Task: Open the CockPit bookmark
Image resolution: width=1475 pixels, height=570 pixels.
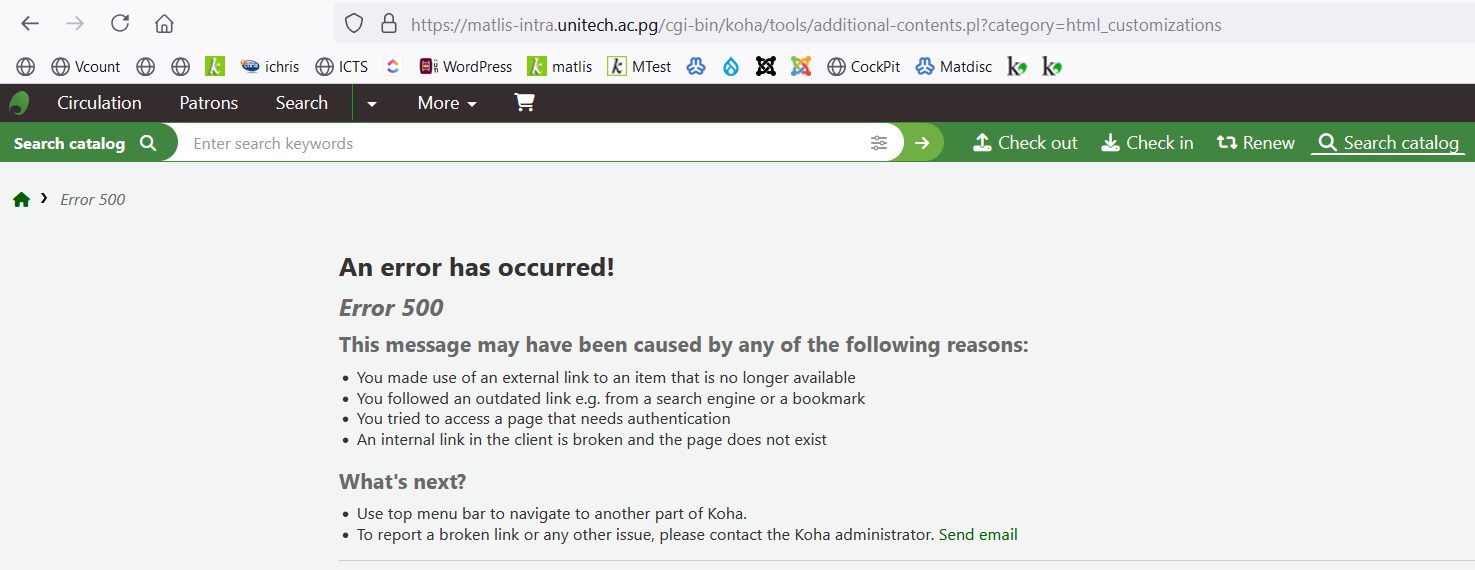Action: coord(864,67)
